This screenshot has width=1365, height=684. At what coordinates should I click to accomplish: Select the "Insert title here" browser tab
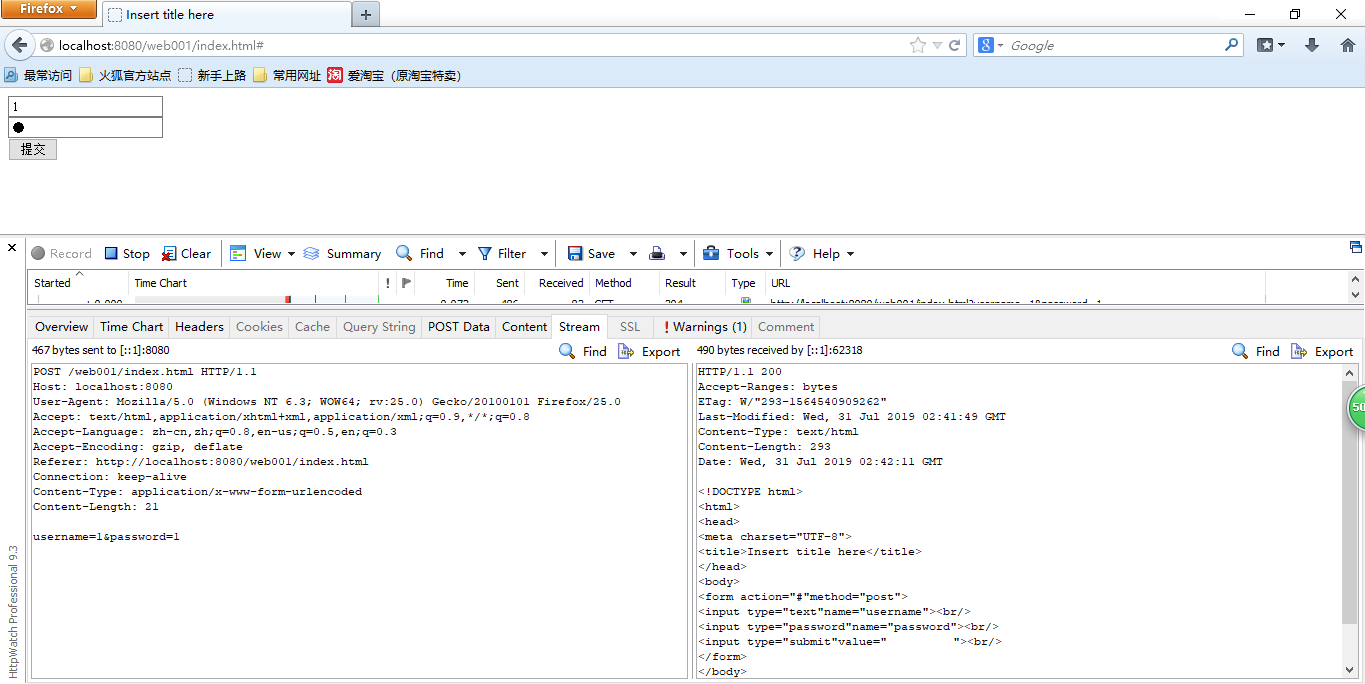point(226,15)
